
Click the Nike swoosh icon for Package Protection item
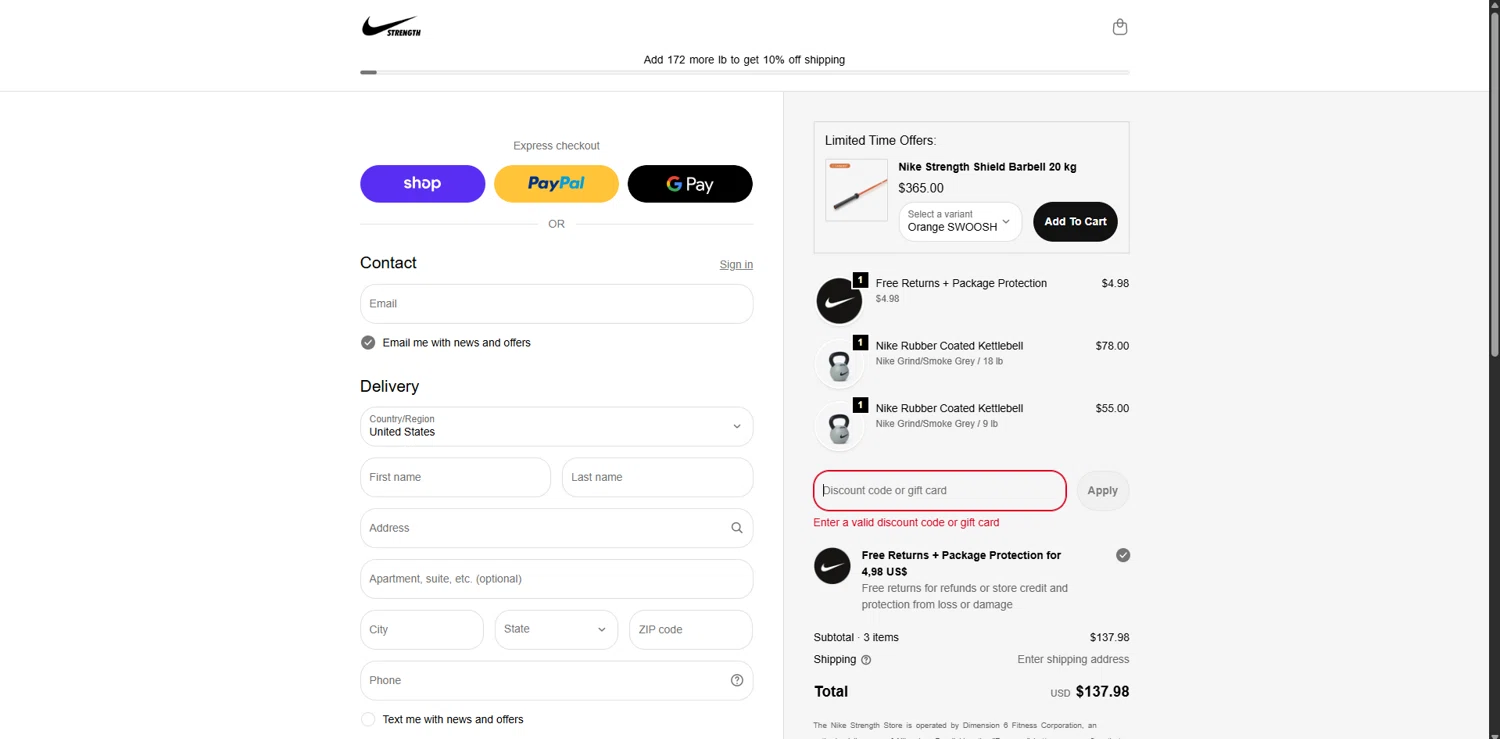[839, 301]
